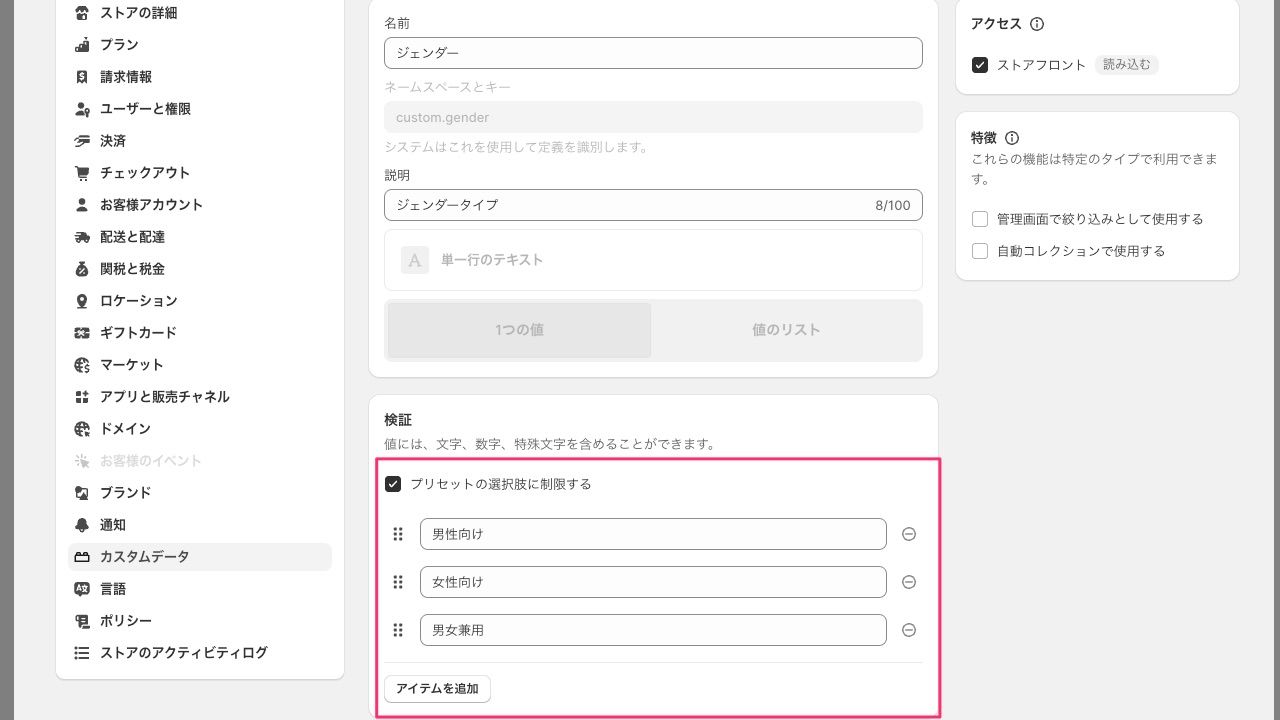The image size is (1280, 720).
Task: Click the 関税と税金 tax icon
Action: click(82, 269)
